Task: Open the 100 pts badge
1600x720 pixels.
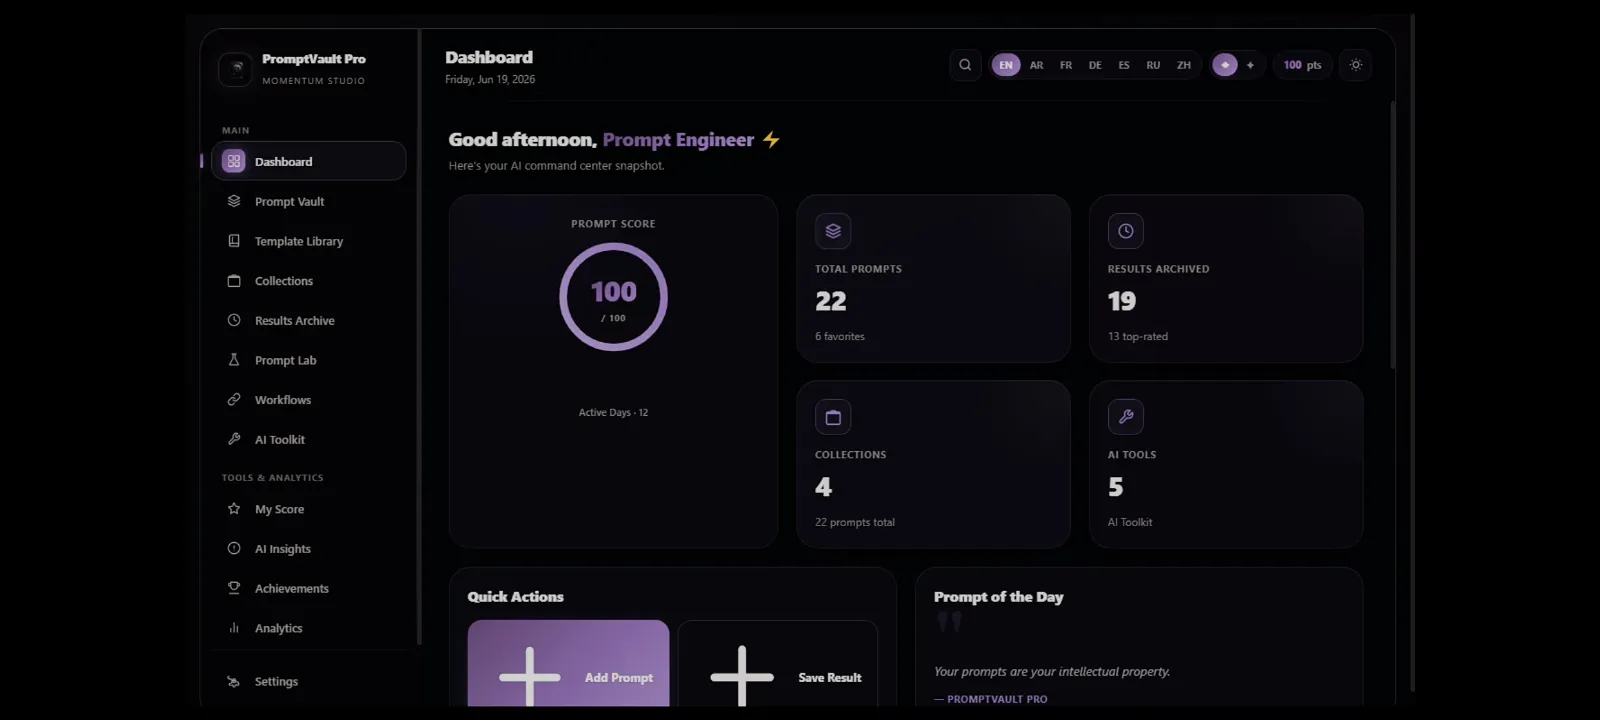Action: coord(1302,65)
